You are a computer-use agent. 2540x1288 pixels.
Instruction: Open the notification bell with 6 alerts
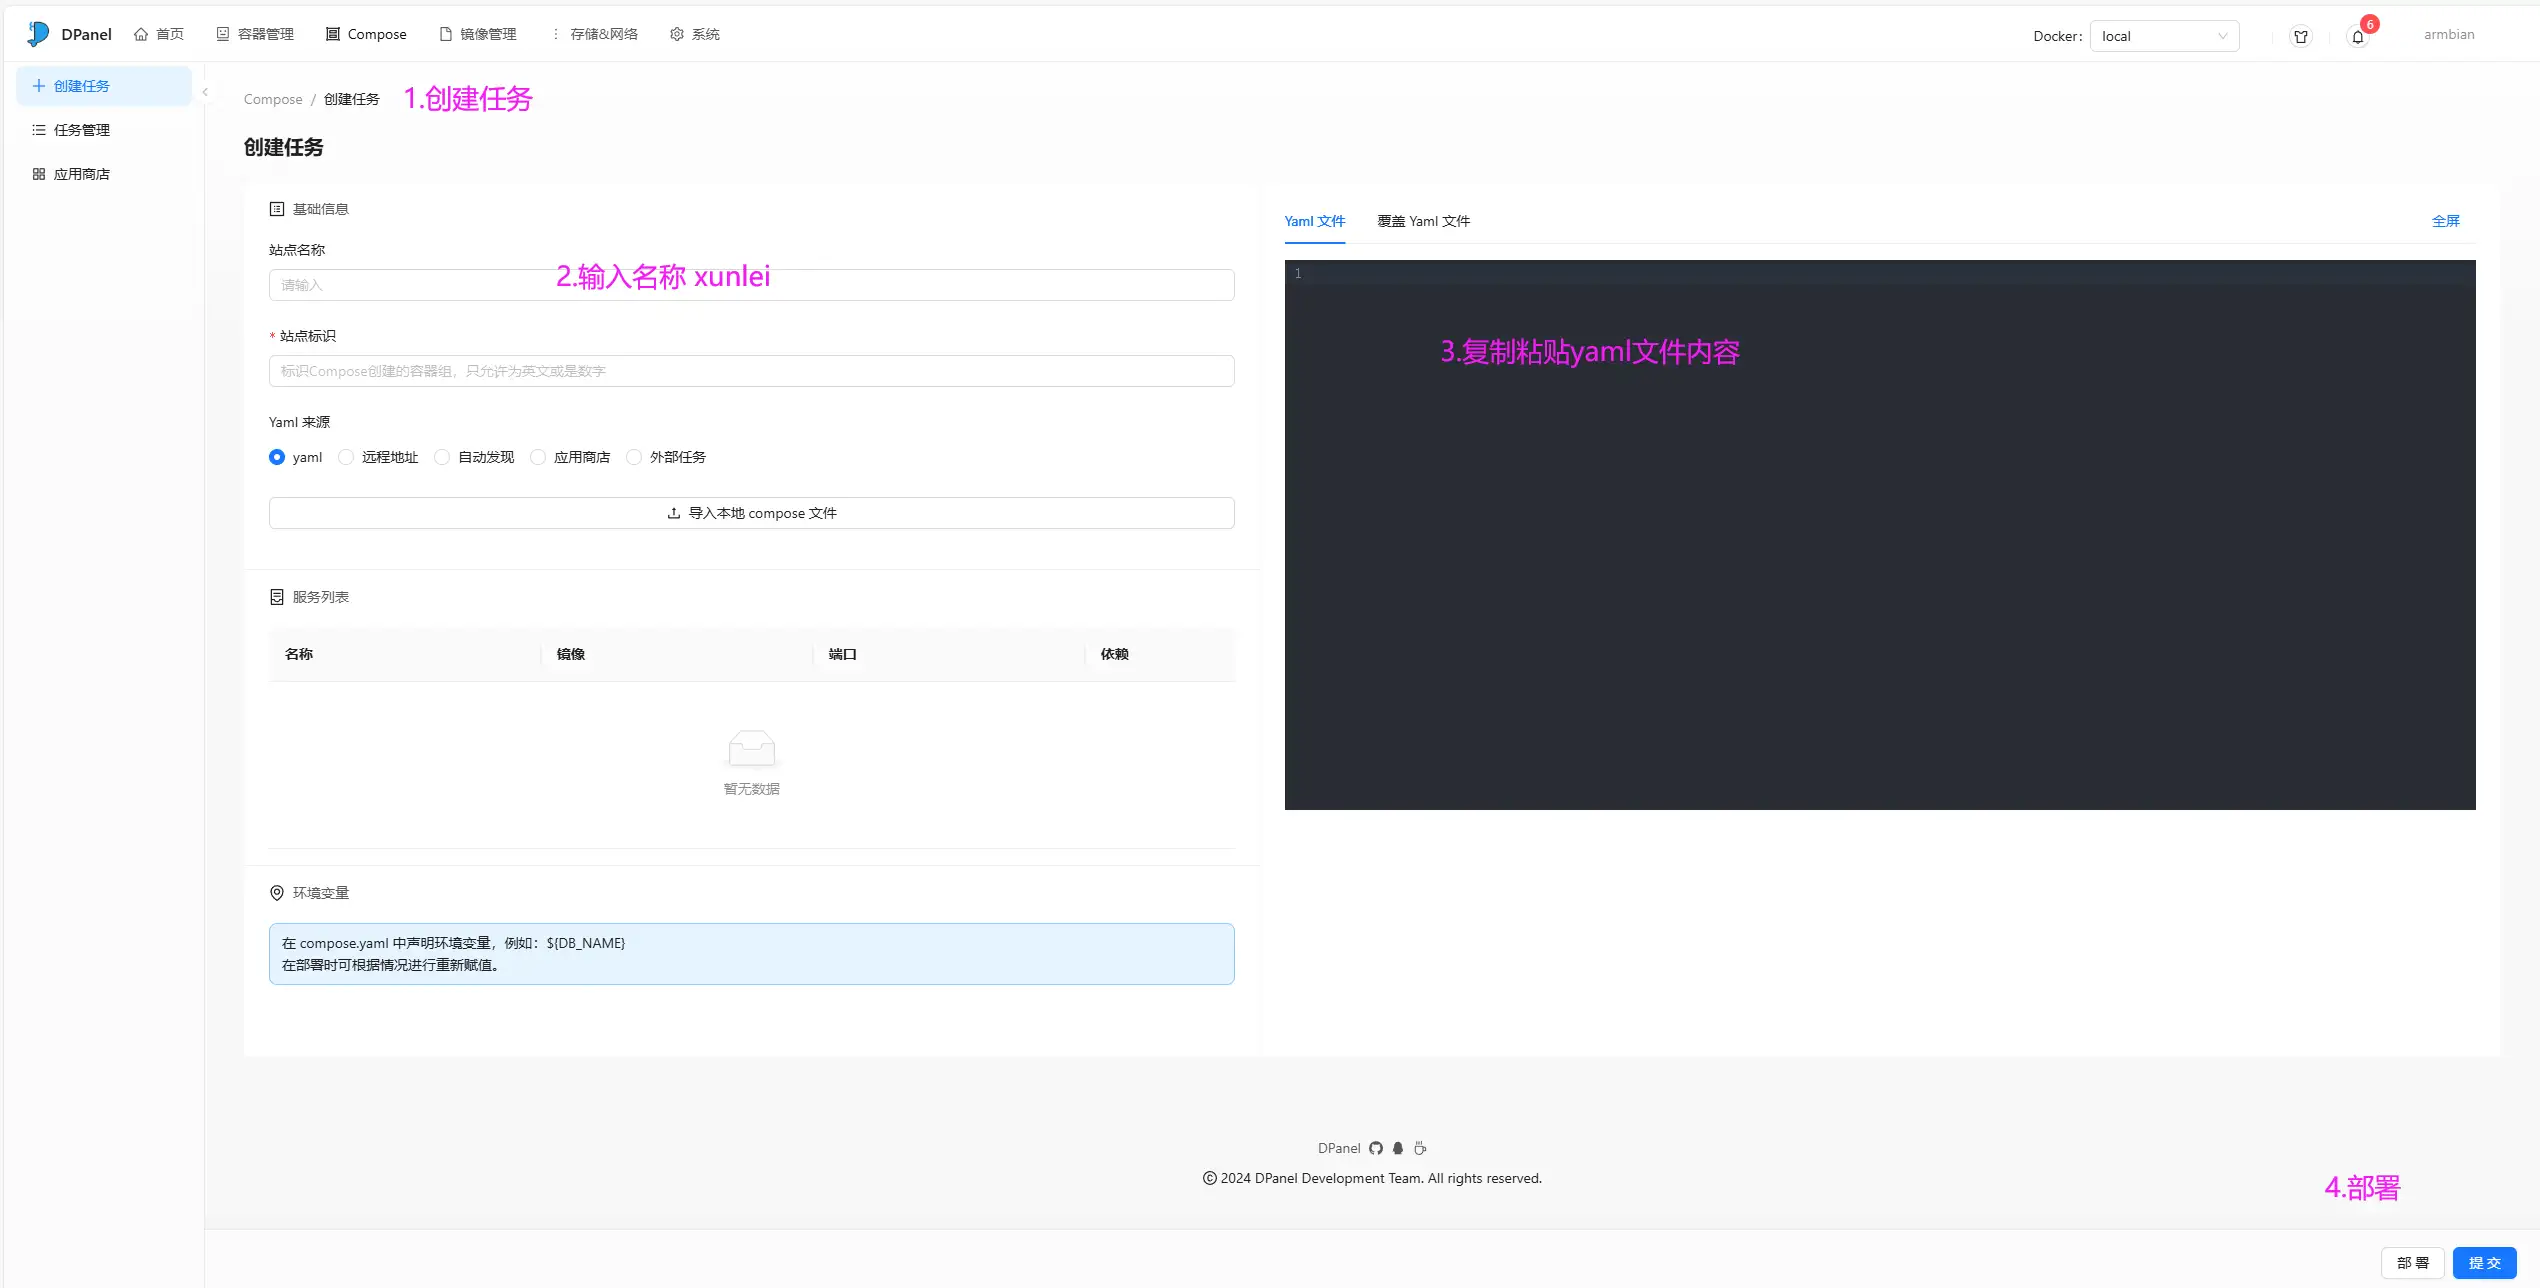[x=2358, y=35]
